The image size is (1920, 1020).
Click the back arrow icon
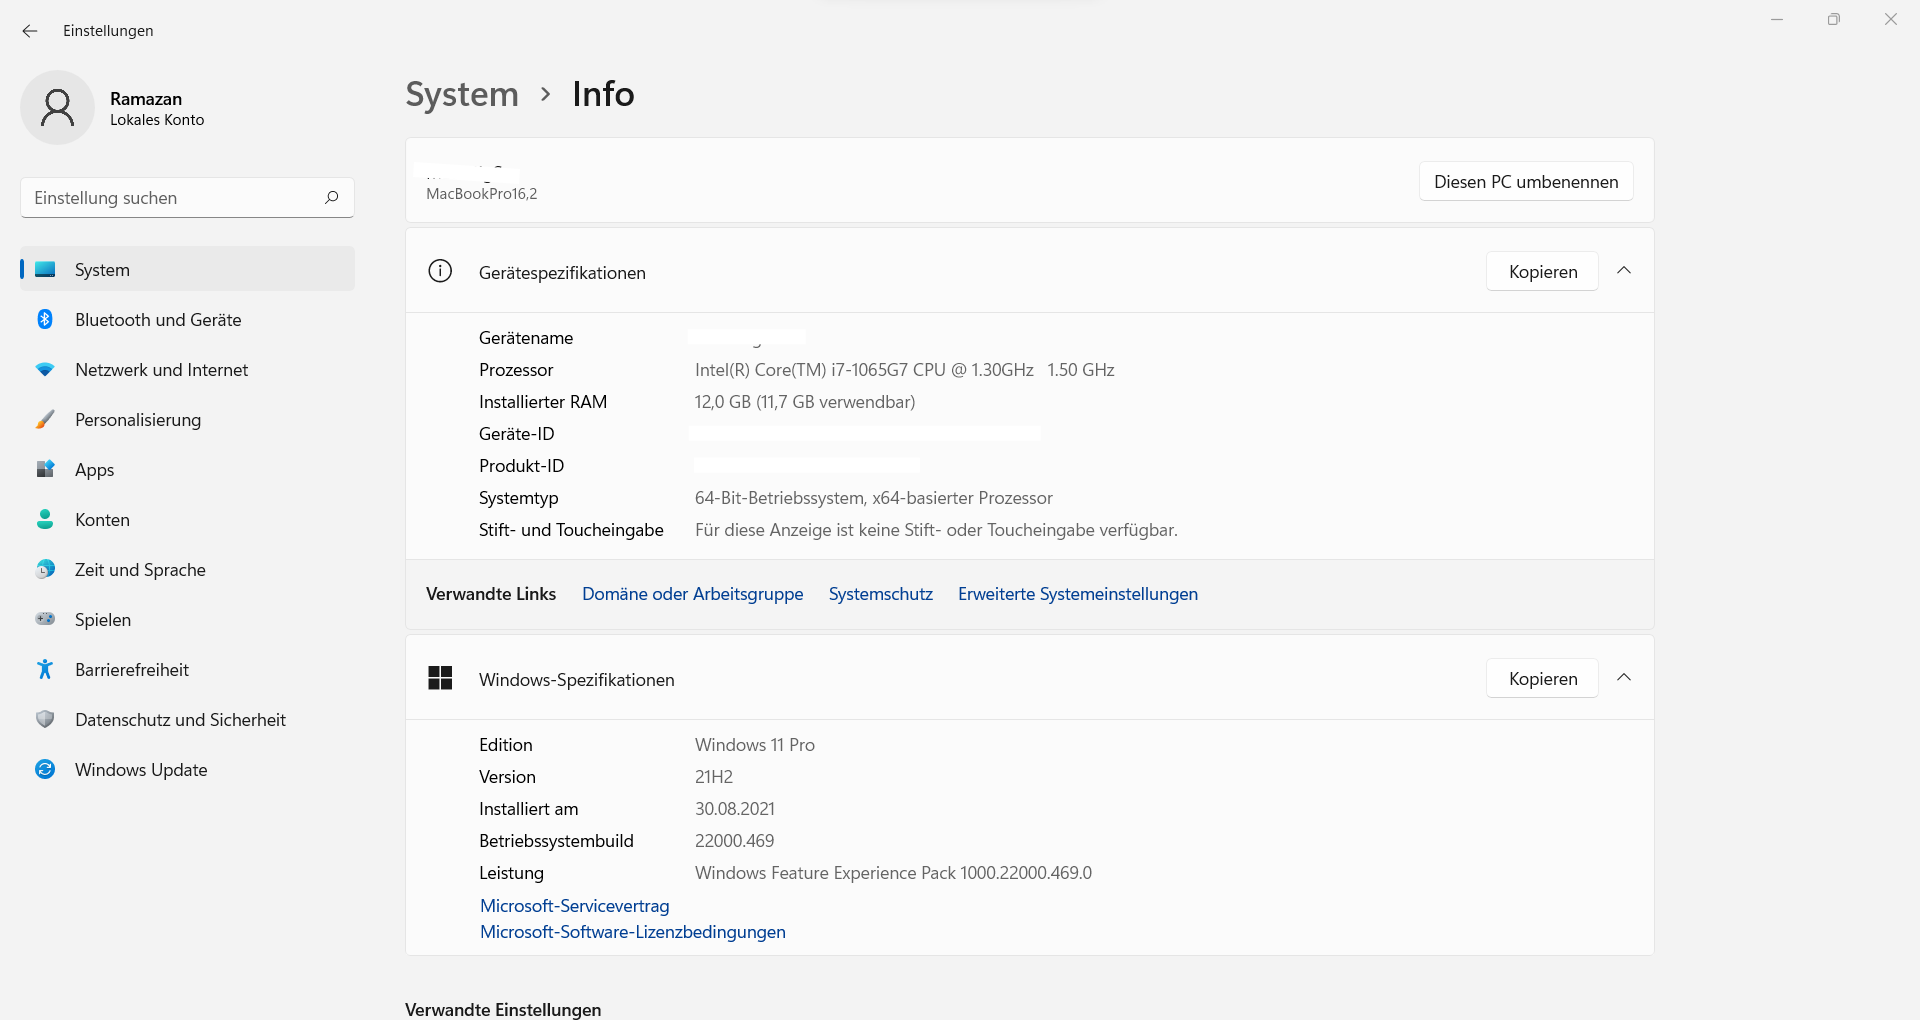click(30, 31)
